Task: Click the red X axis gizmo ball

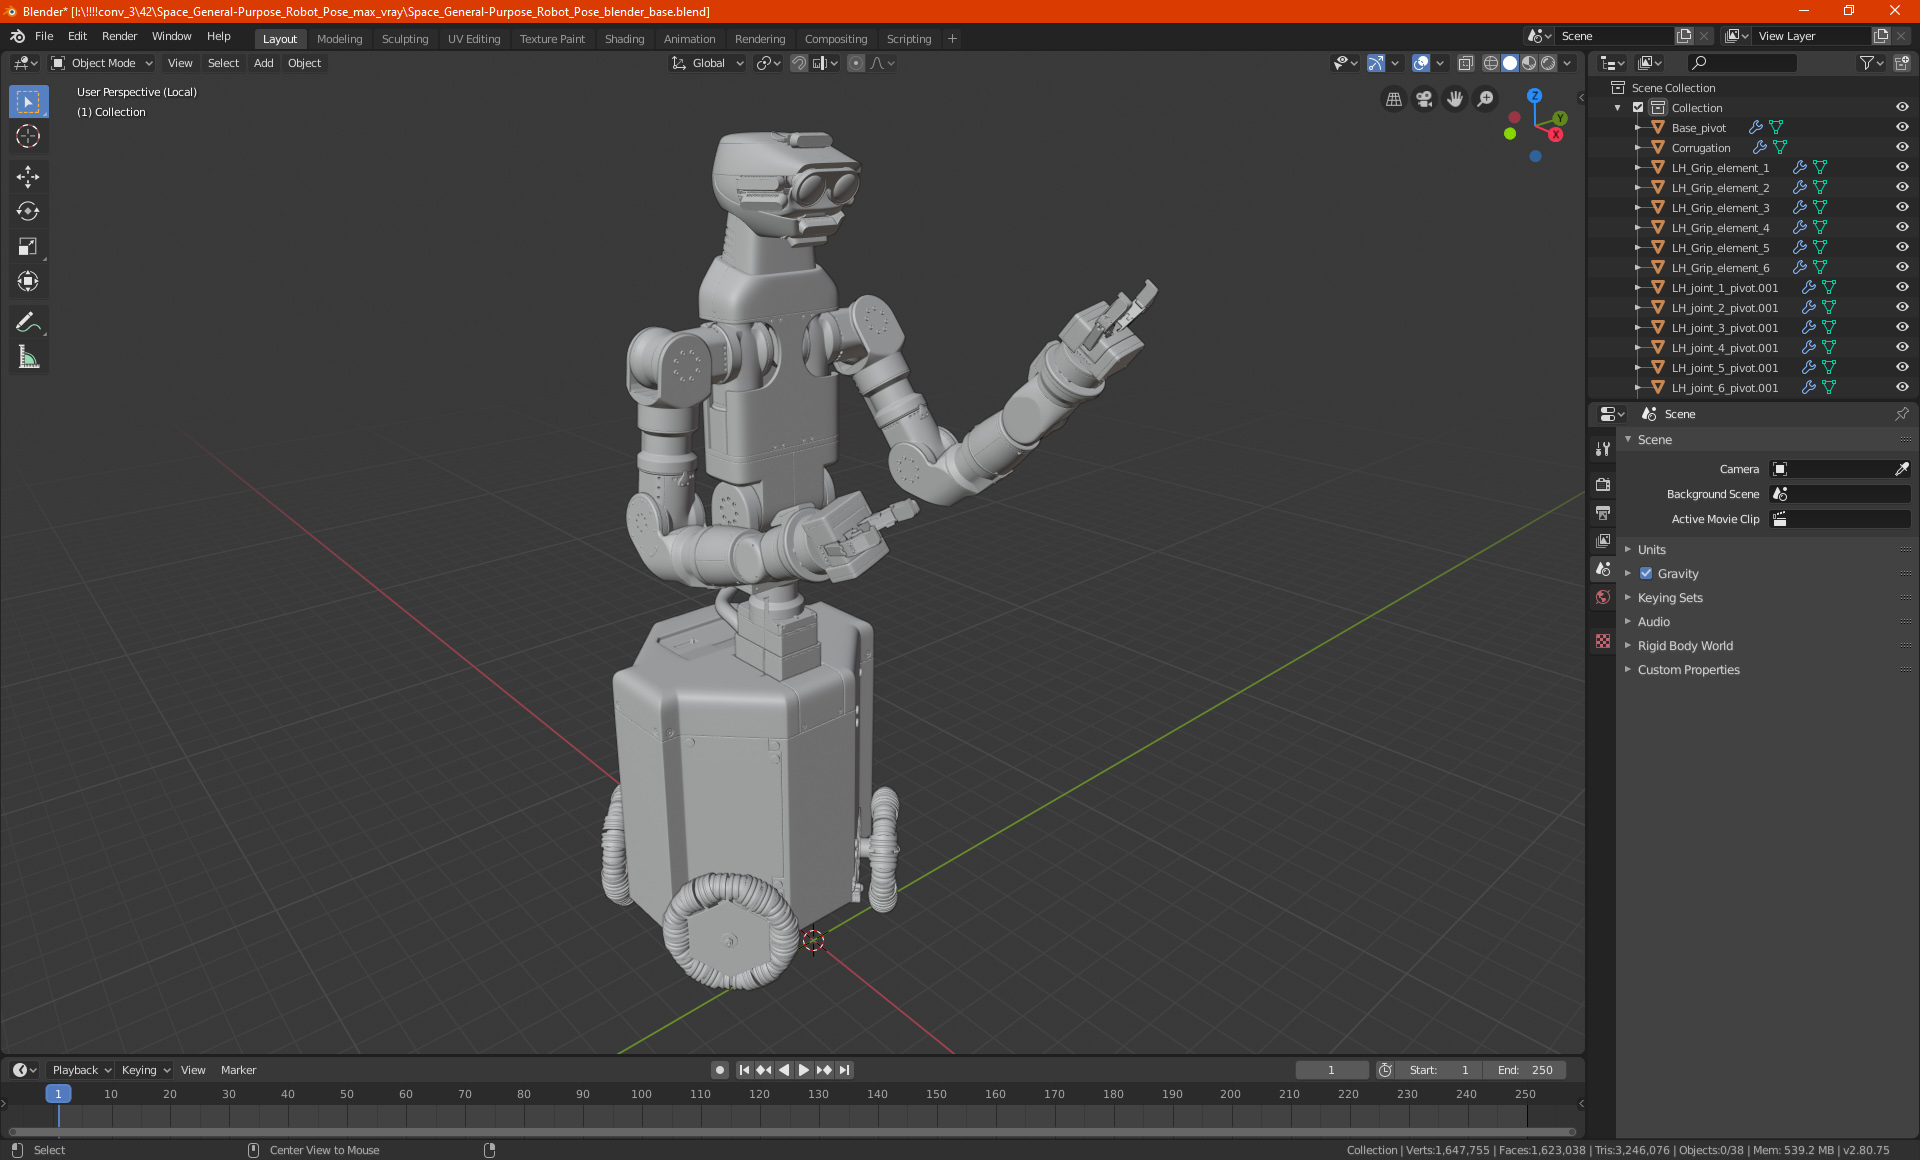Action: (x=1555, y=134)
